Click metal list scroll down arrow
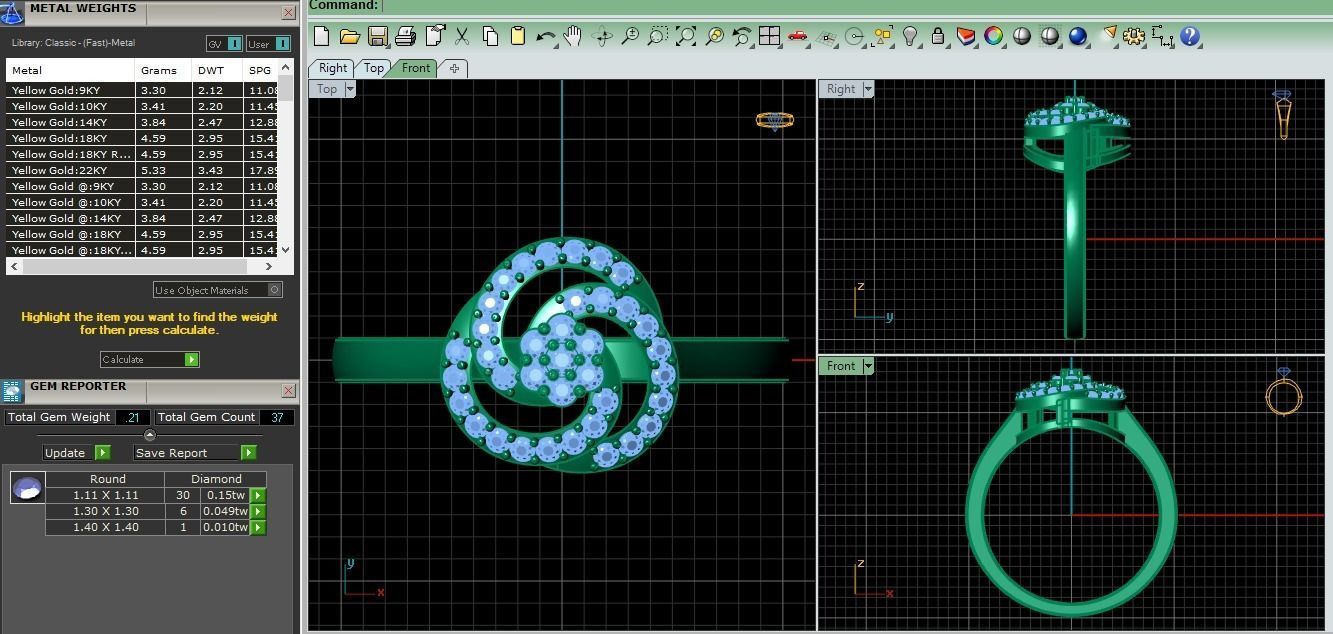Viewport: 1333px width, 634px height. (286, 250)
